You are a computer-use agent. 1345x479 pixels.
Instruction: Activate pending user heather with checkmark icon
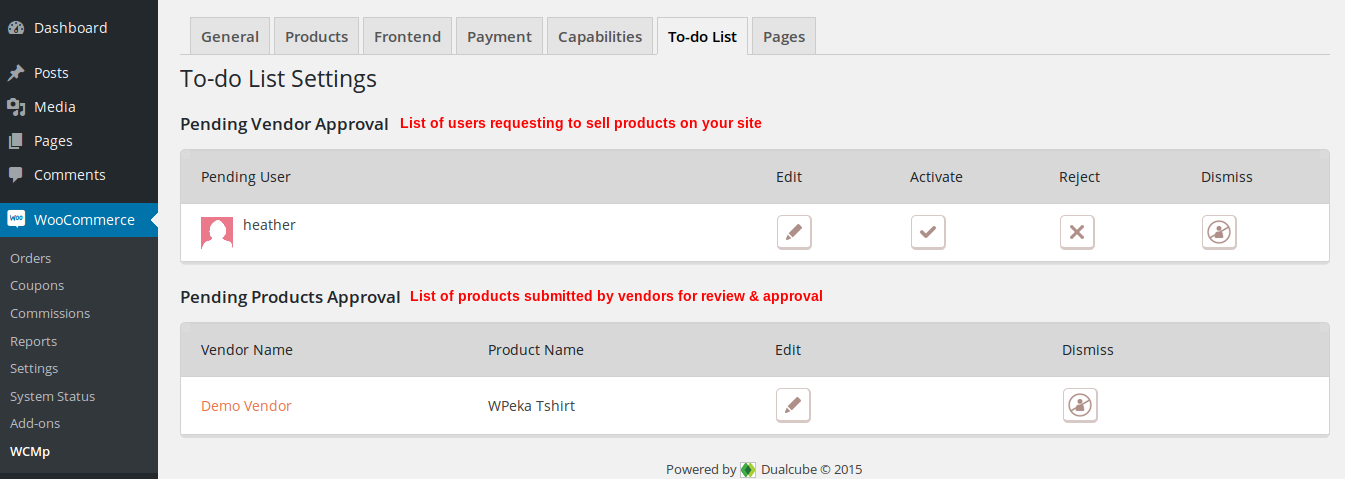point(928,232)
